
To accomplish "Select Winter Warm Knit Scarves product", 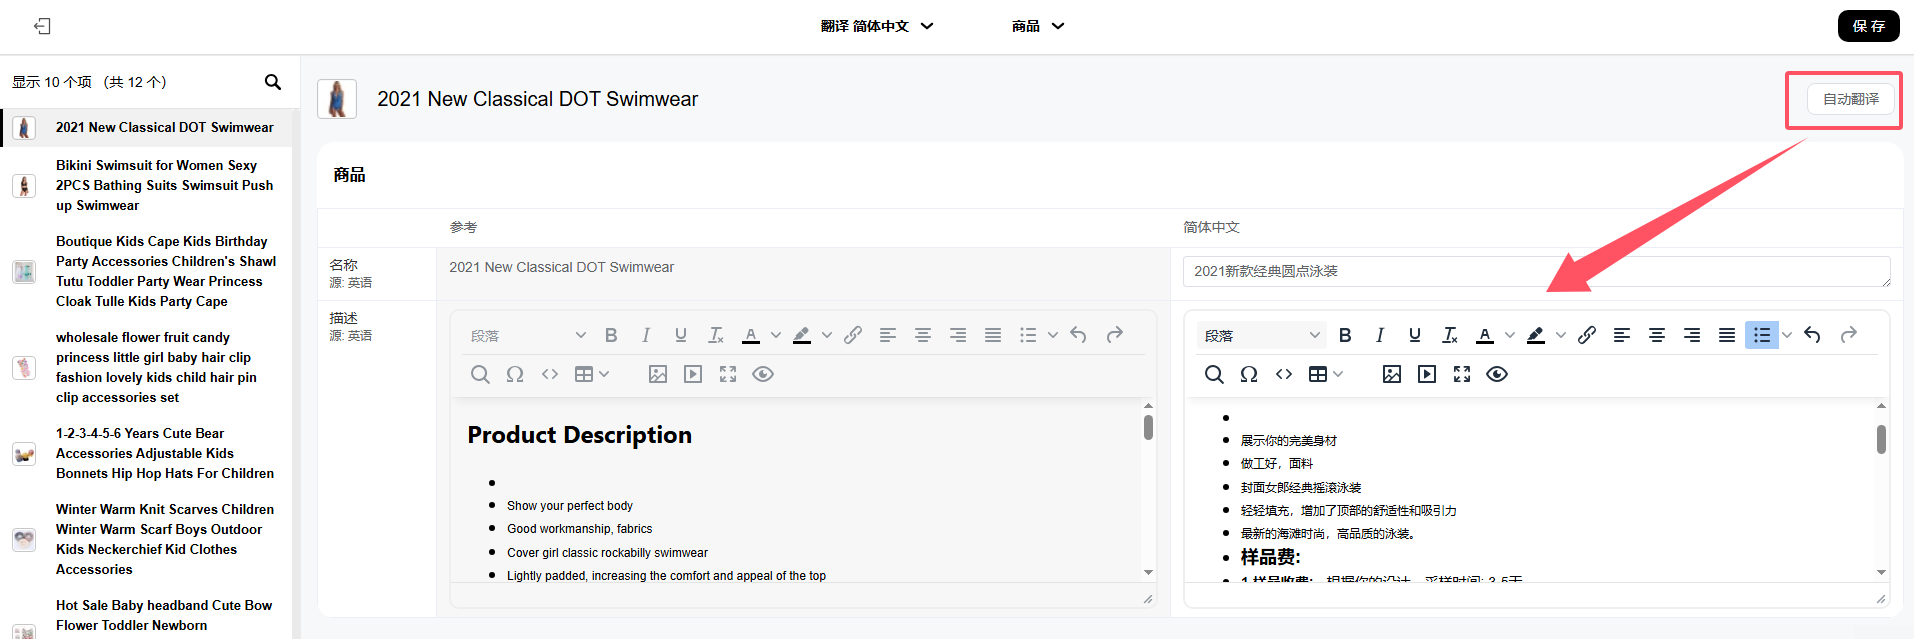I will [164, 539].
